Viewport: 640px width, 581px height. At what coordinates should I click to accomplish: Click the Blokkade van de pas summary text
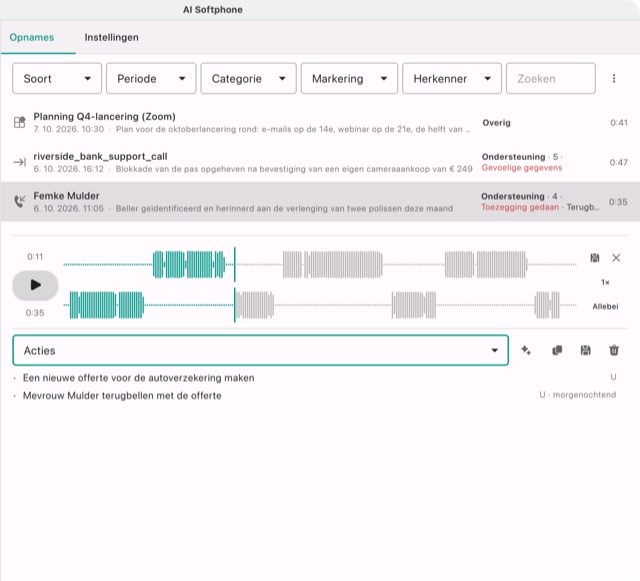click(294, 169)
